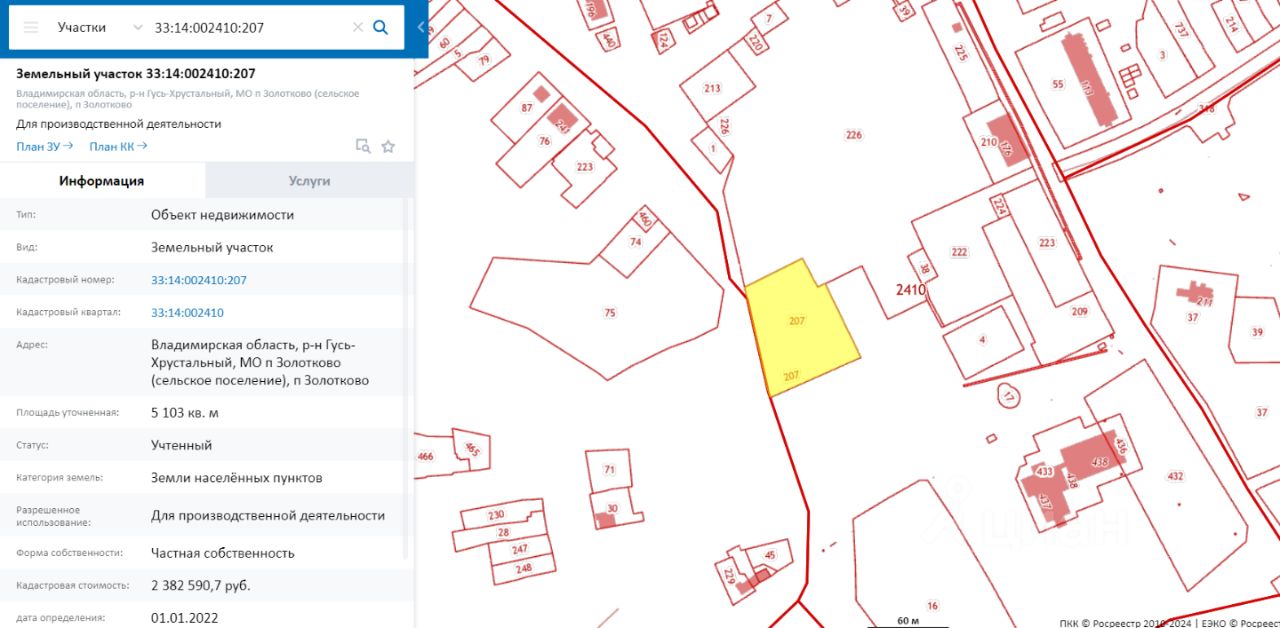Click the quarter label 2410 on map
The height and width of the screenshot is (628, 1280).
(x=910, y=289)
